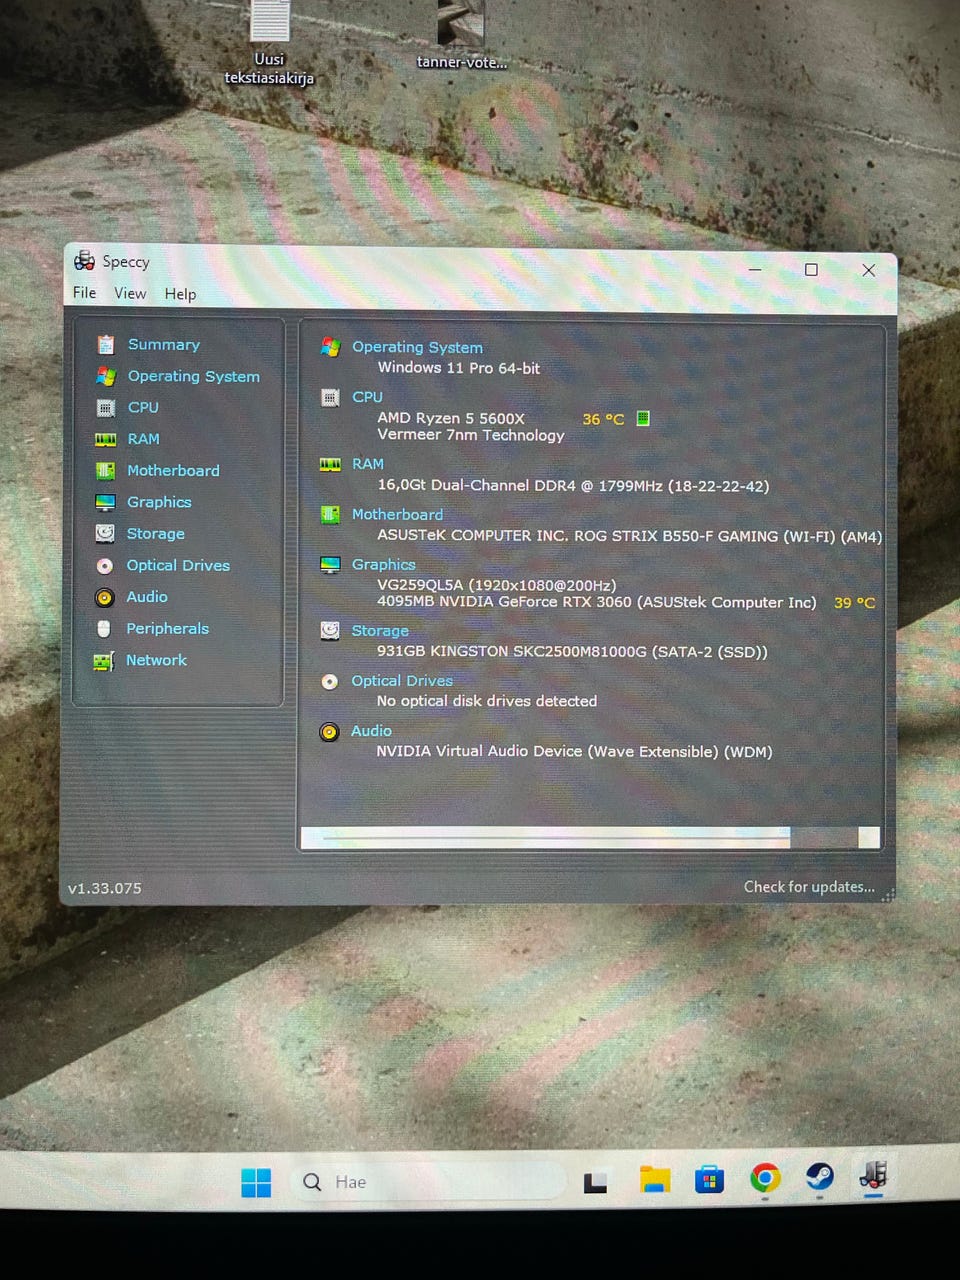Open the Storage heading link in summary

pyautogui.click(x=379, y=631)
